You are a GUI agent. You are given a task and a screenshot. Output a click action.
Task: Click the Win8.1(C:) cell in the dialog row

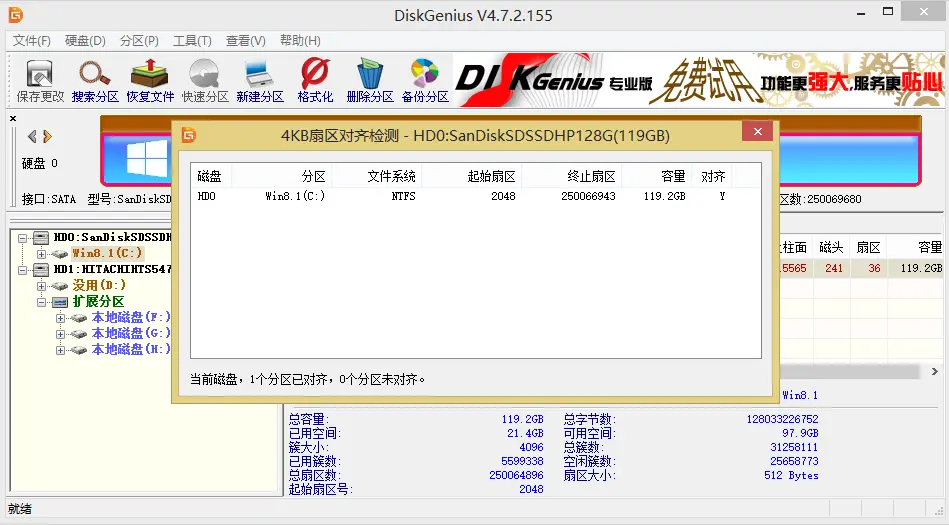click(295, 196)
